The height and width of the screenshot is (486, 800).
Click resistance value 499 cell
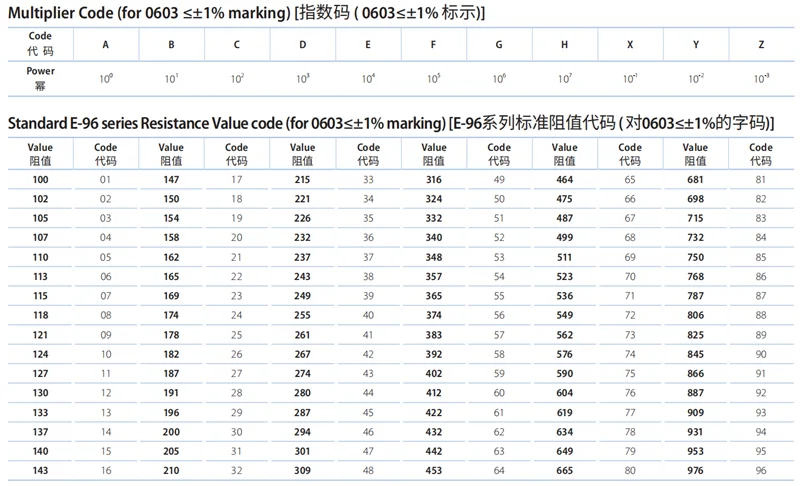point(564,237)
